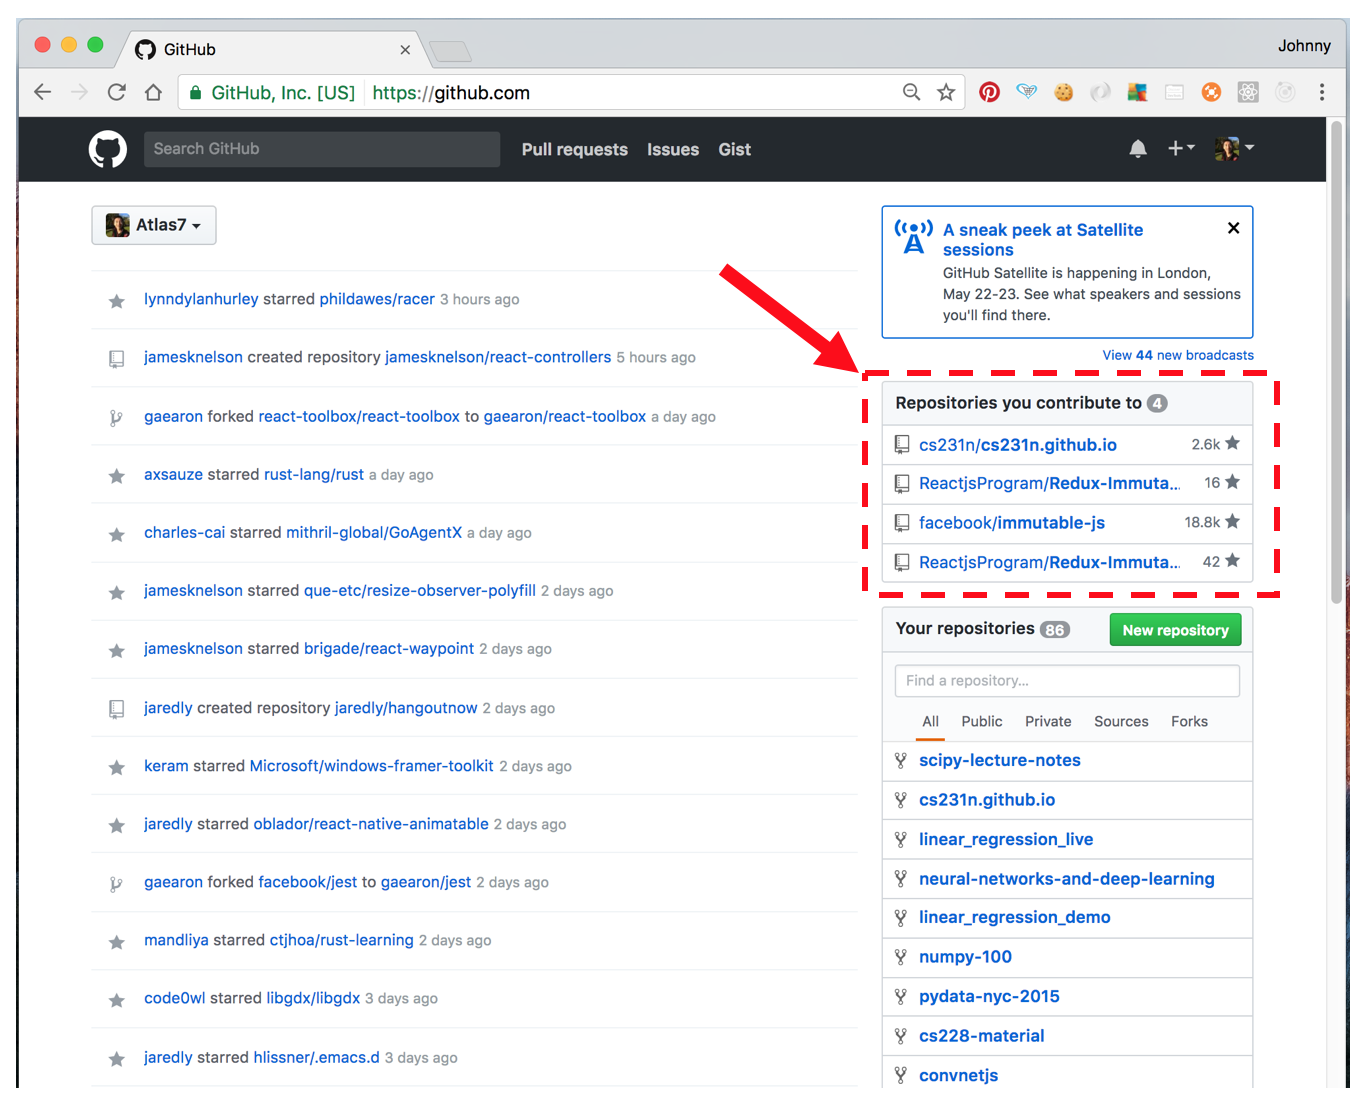Click the repo icon on jaredly hangoutnow activity
Viewport: 1372px width, 1110px height.
coord(117,709)
